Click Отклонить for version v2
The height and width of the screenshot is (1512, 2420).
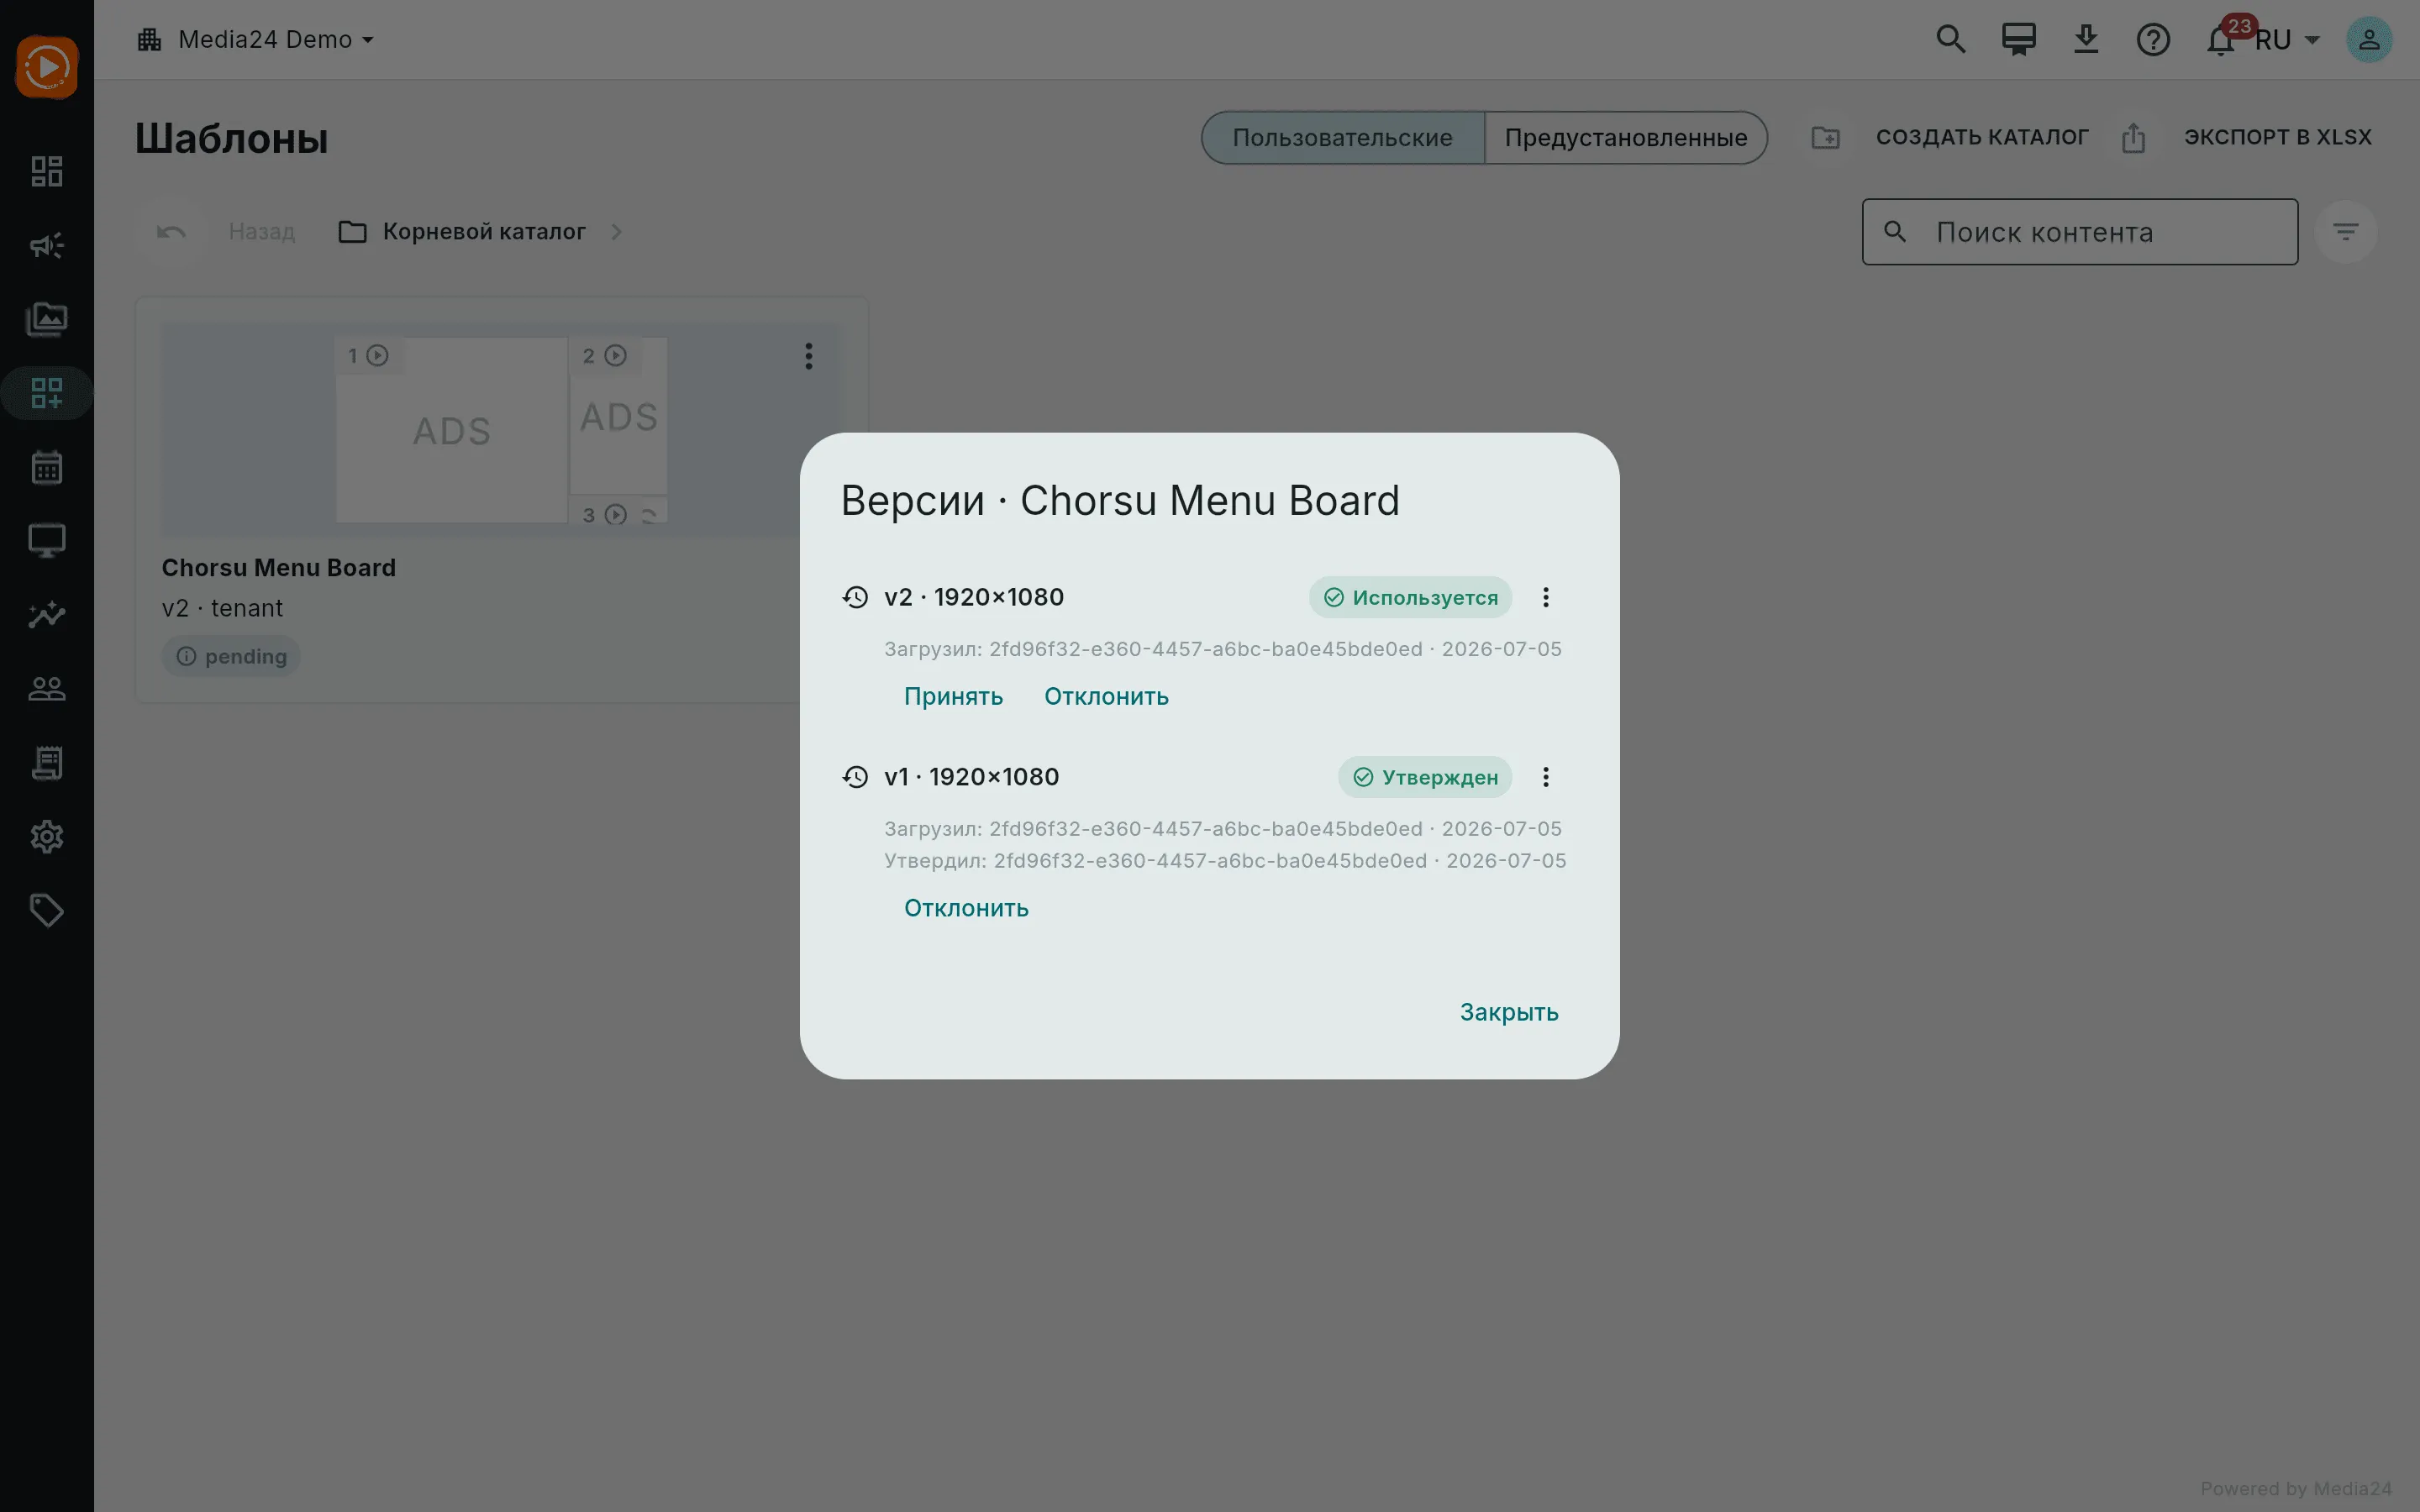[1106, 696]
